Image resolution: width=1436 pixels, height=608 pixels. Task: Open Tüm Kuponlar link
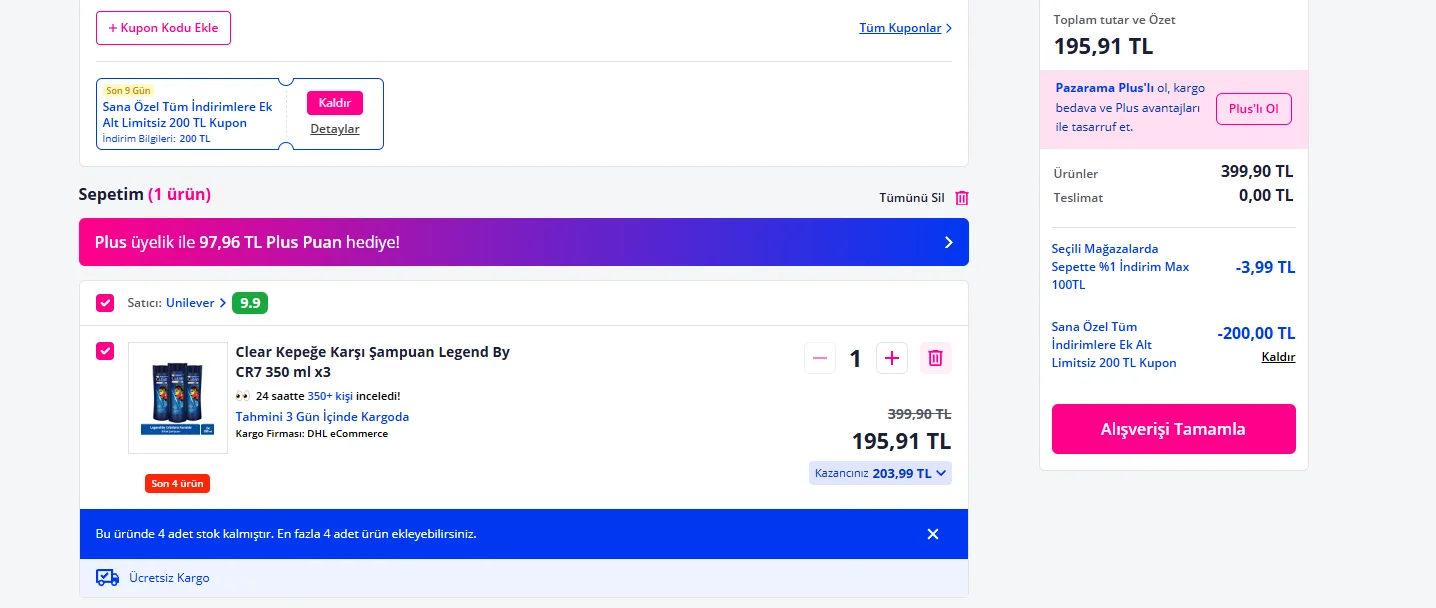coord(905,28)
